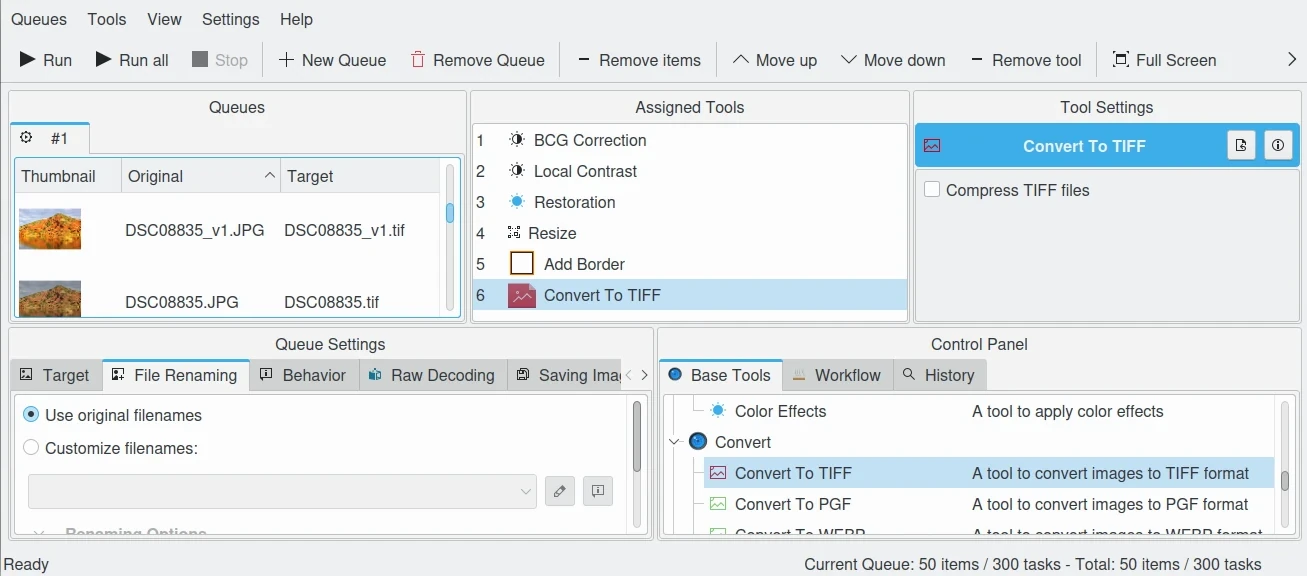The height and width of the screenshot is (576, 1307).
Task: Enable Compress TIFF files checkbox
Action: pyautogui.click(x=932, y=190)
